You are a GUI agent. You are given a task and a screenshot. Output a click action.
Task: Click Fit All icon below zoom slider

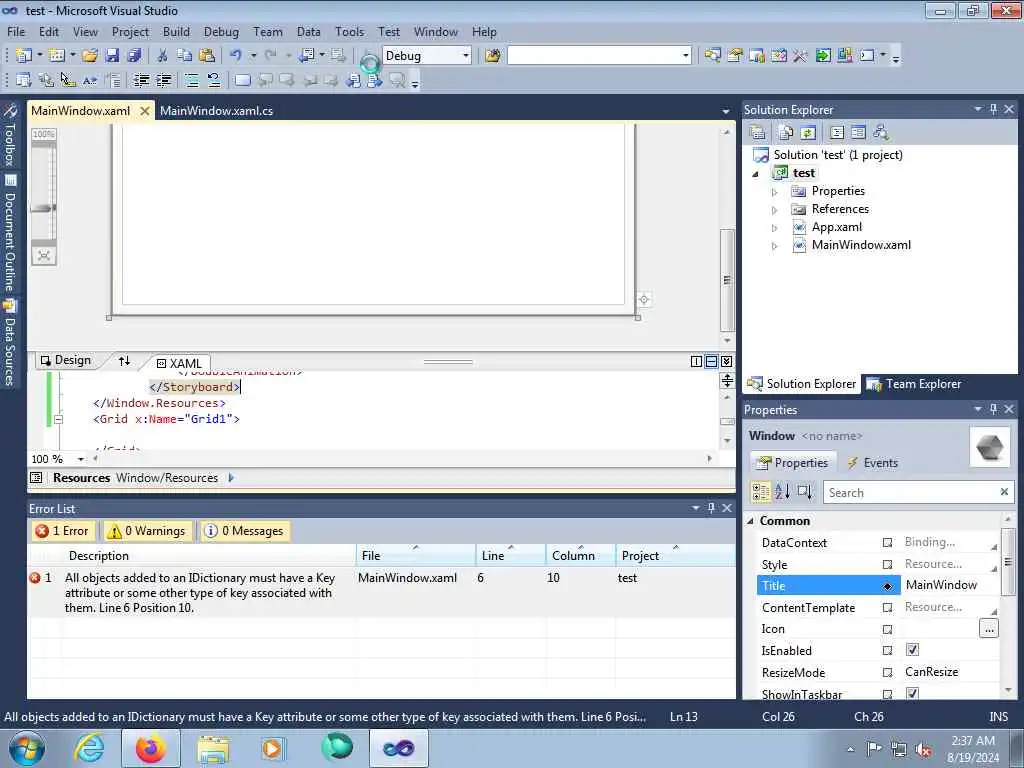(x=44, y=255)
